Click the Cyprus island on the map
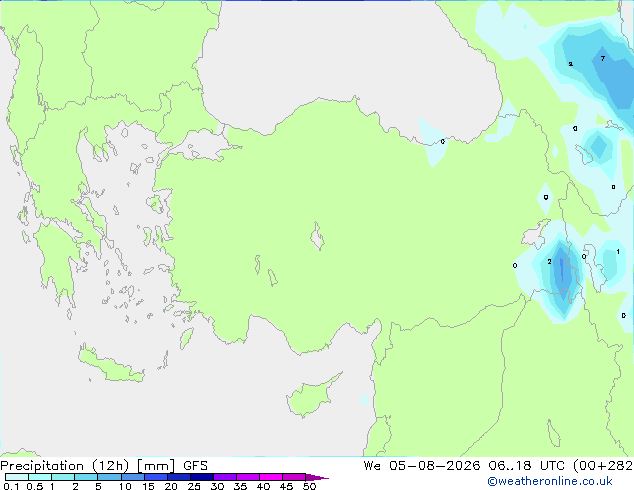This screenshot has width=634, height=490. click(x=311, y=397)
